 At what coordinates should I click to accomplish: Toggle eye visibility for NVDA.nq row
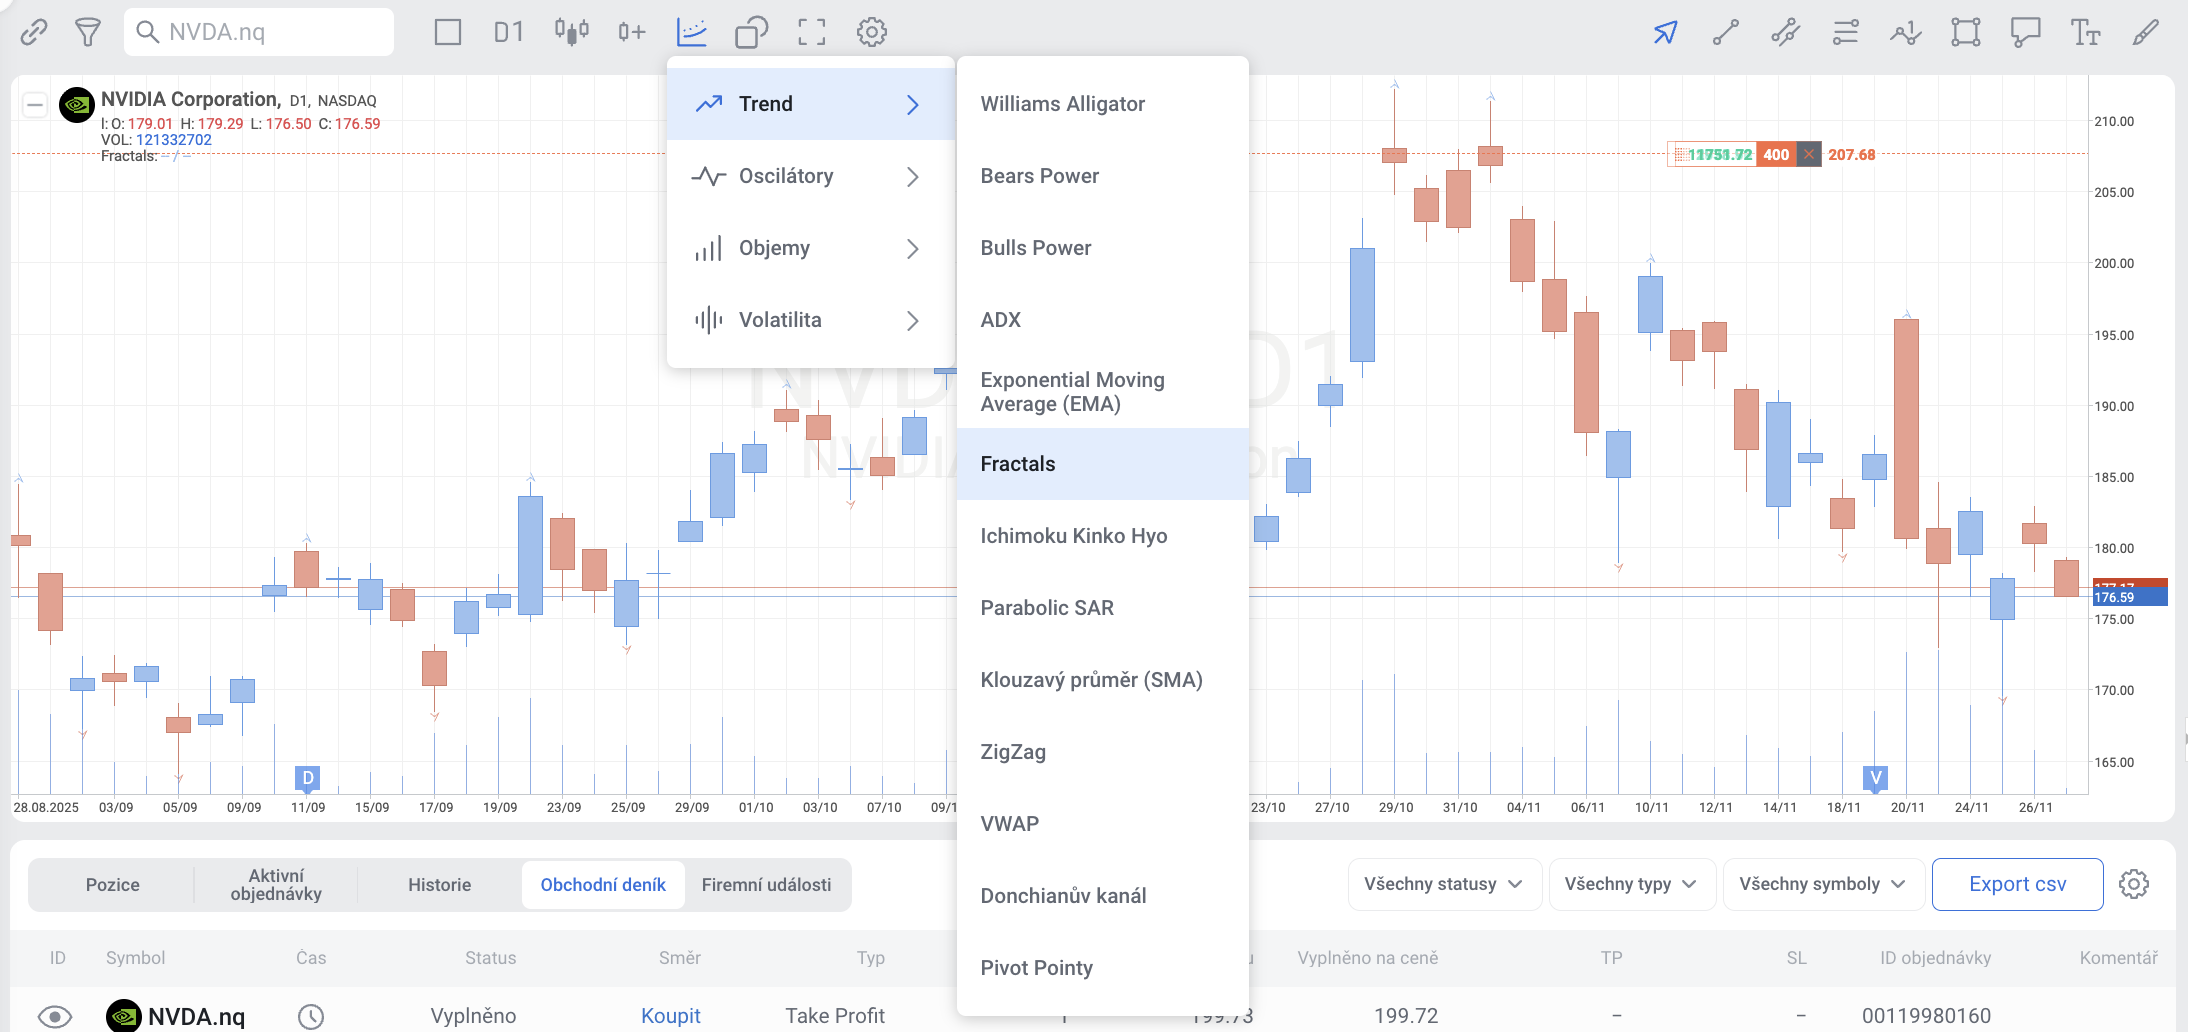[x=55, y=1017]
